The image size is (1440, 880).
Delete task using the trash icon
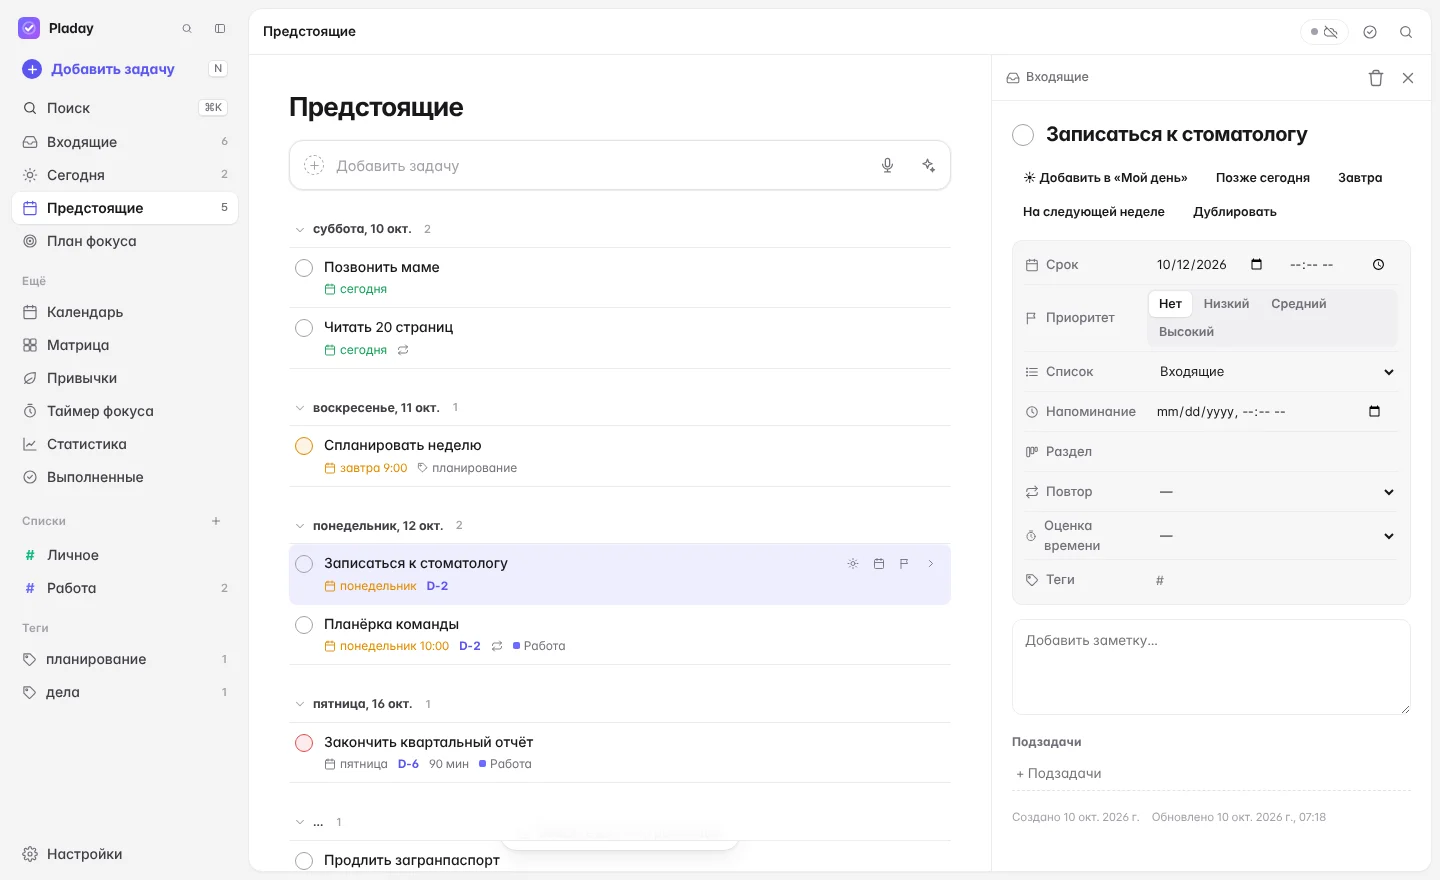point(1376,78)
